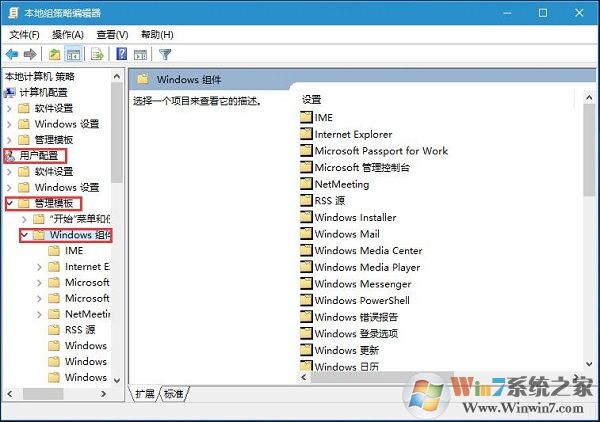
Task: Open Windows Mail folder
Action: (x=340, y=234)
